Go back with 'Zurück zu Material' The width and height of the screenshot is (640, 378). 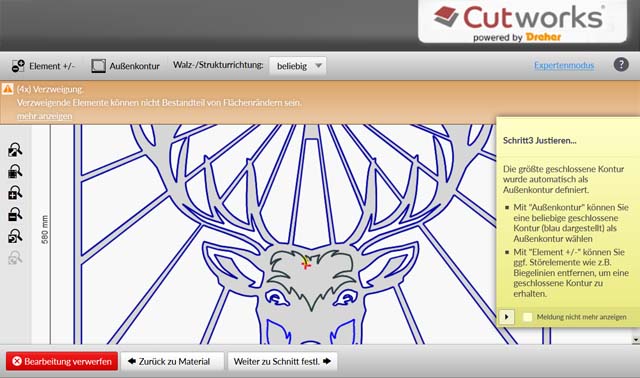pos(172,361)
